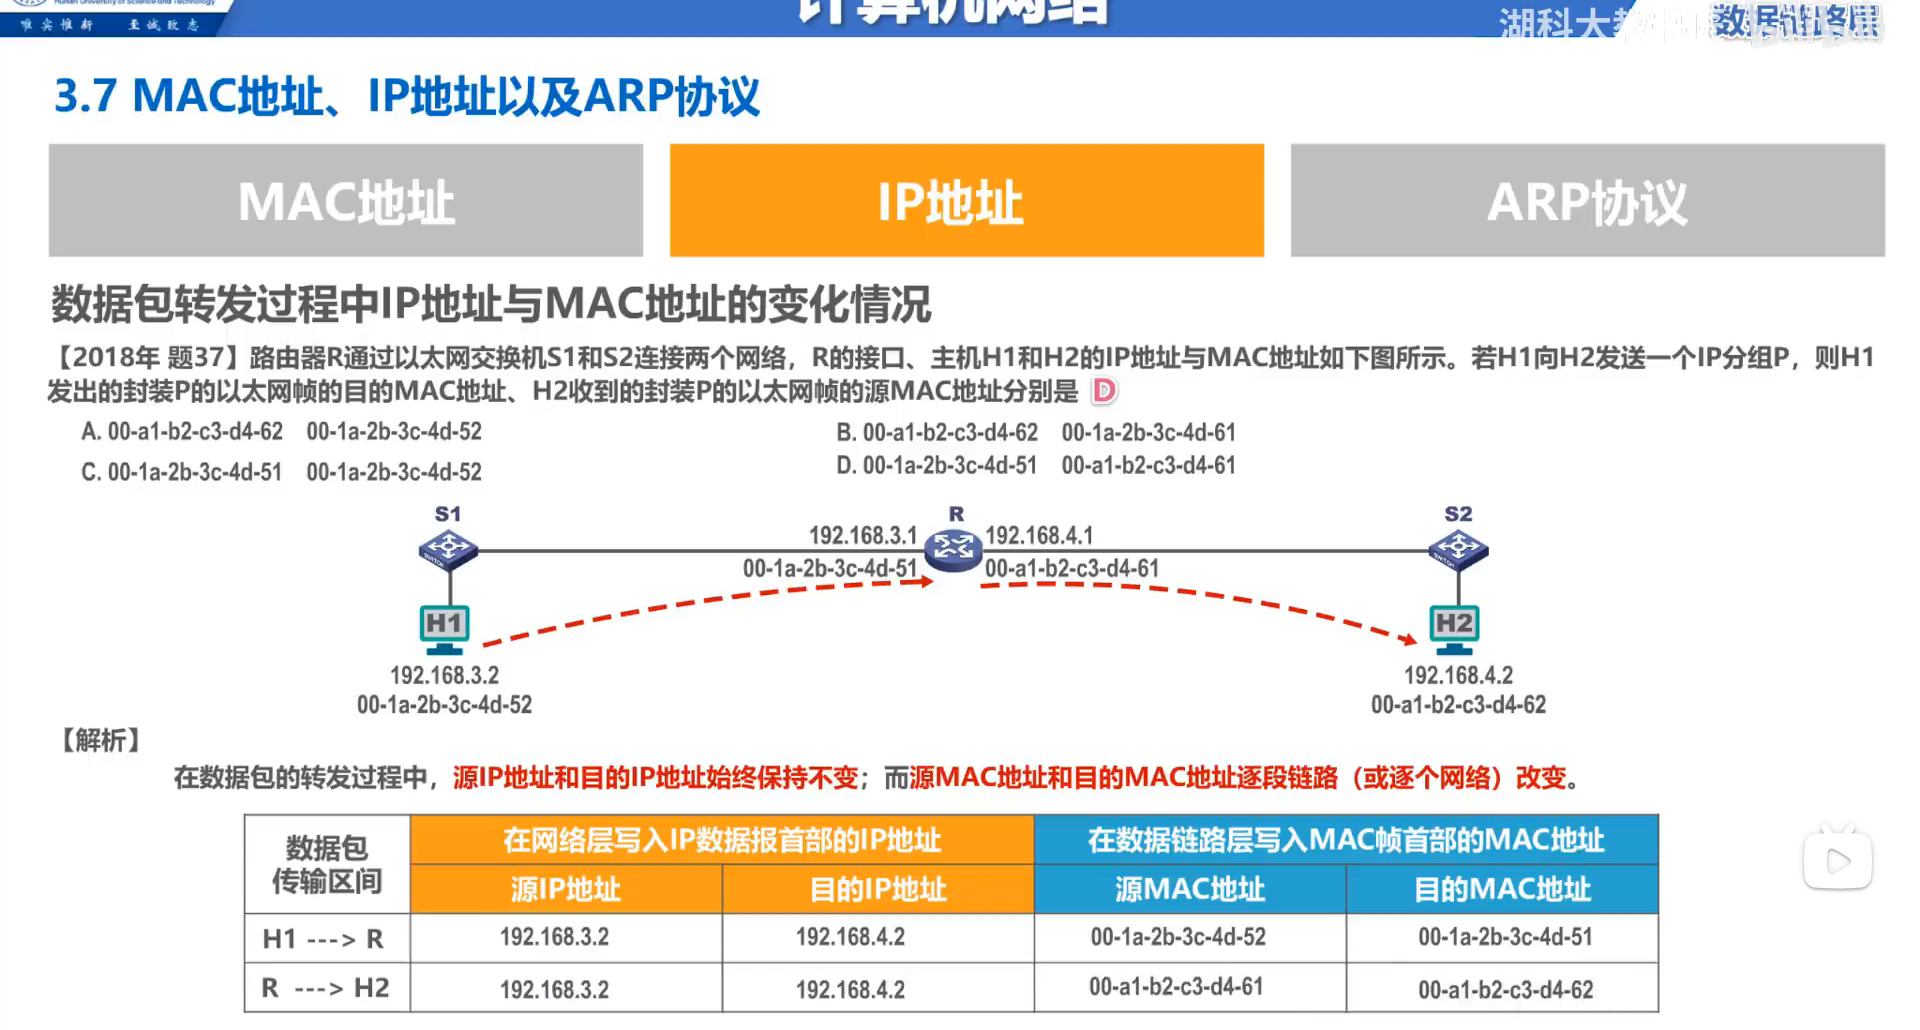This screenshot has height=1030, width=1920.
Task: Select answer option B ending 00-1a-2b-3c-4d-61
Action: point(1037,432)
